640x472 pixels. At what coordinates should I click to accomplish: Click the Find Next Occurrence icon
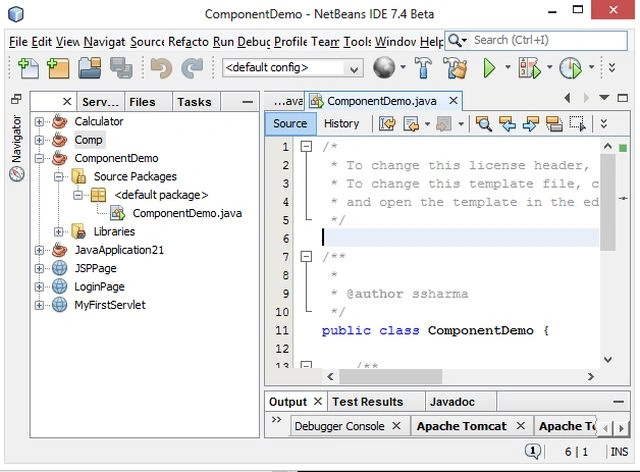[x=531, y=124]
